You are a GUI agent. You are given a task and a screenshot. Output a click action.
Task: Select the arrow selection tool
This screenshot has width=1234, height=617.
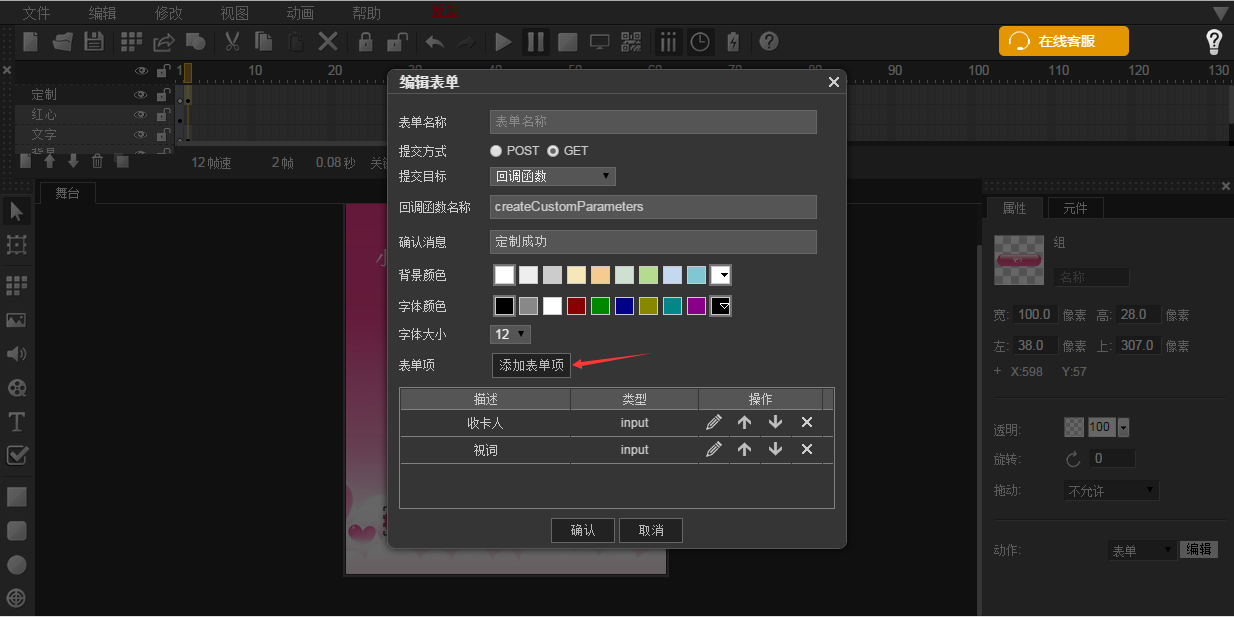[16, 211]
